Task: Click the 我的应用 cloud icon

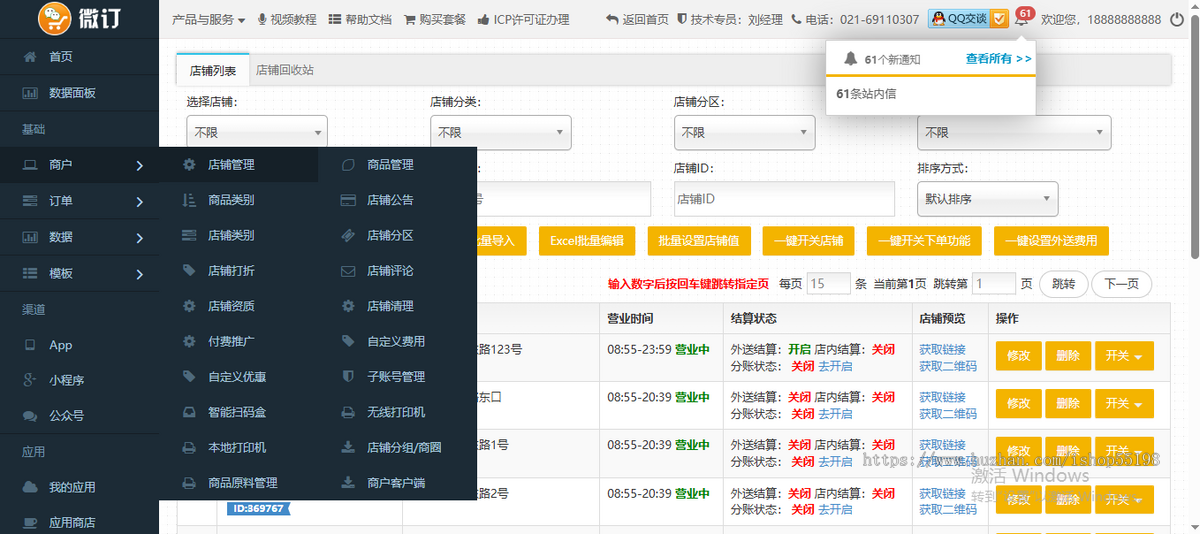Action: coord(29,487)
